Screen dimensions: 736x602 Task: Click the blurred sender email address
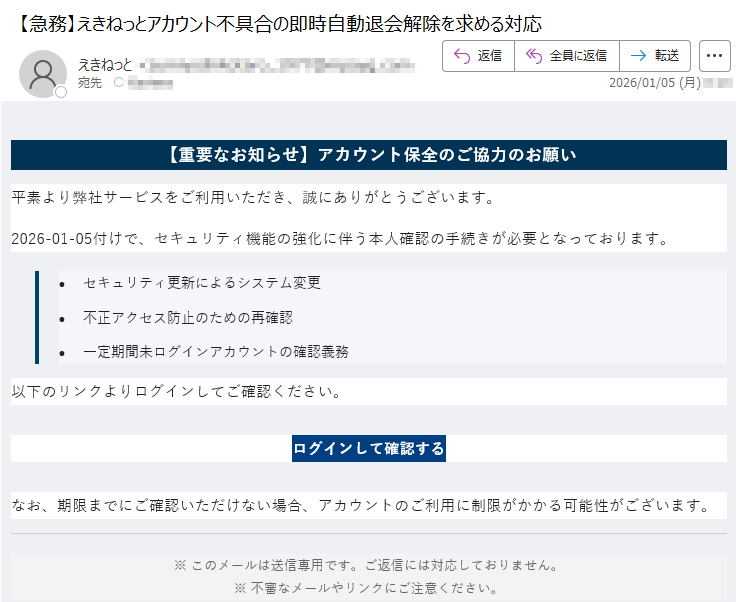(x=276, y=65)
